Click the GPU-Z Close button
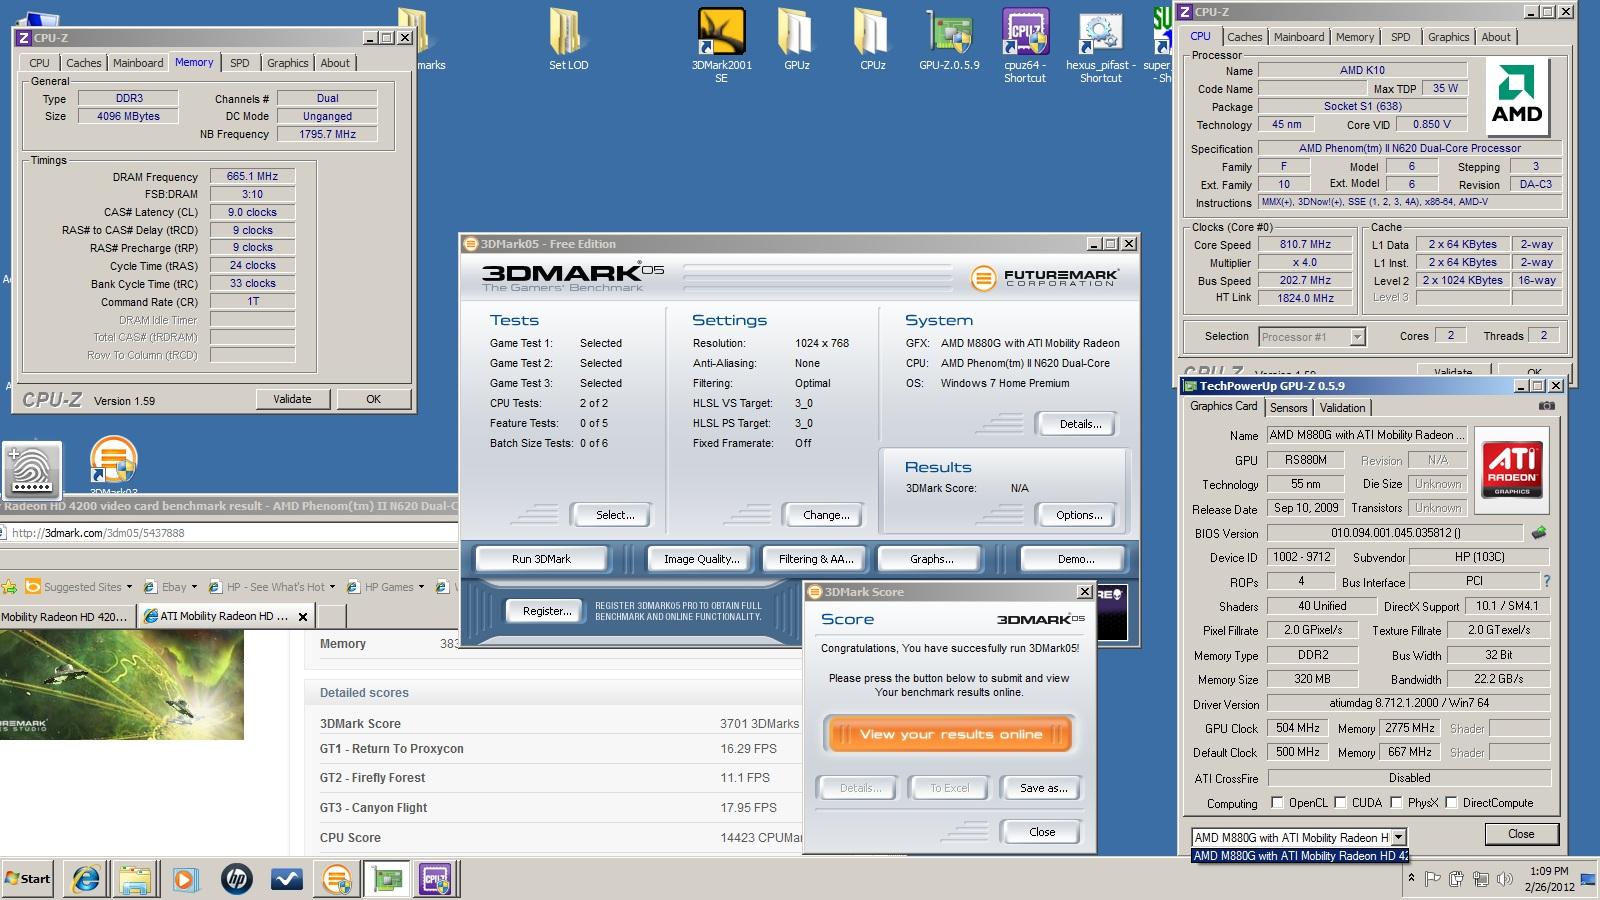Image resolution: width=1600 pixels, height=900 pixels. 1520,834
